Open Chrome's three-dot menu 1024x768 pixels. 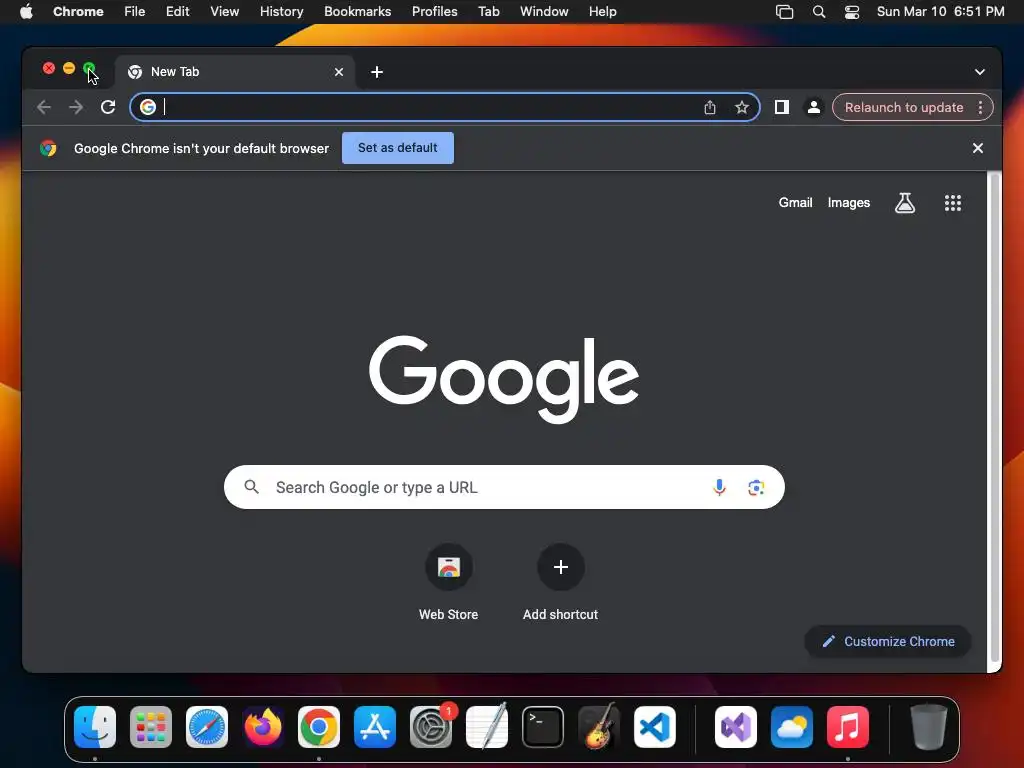[x=980, y=107]
